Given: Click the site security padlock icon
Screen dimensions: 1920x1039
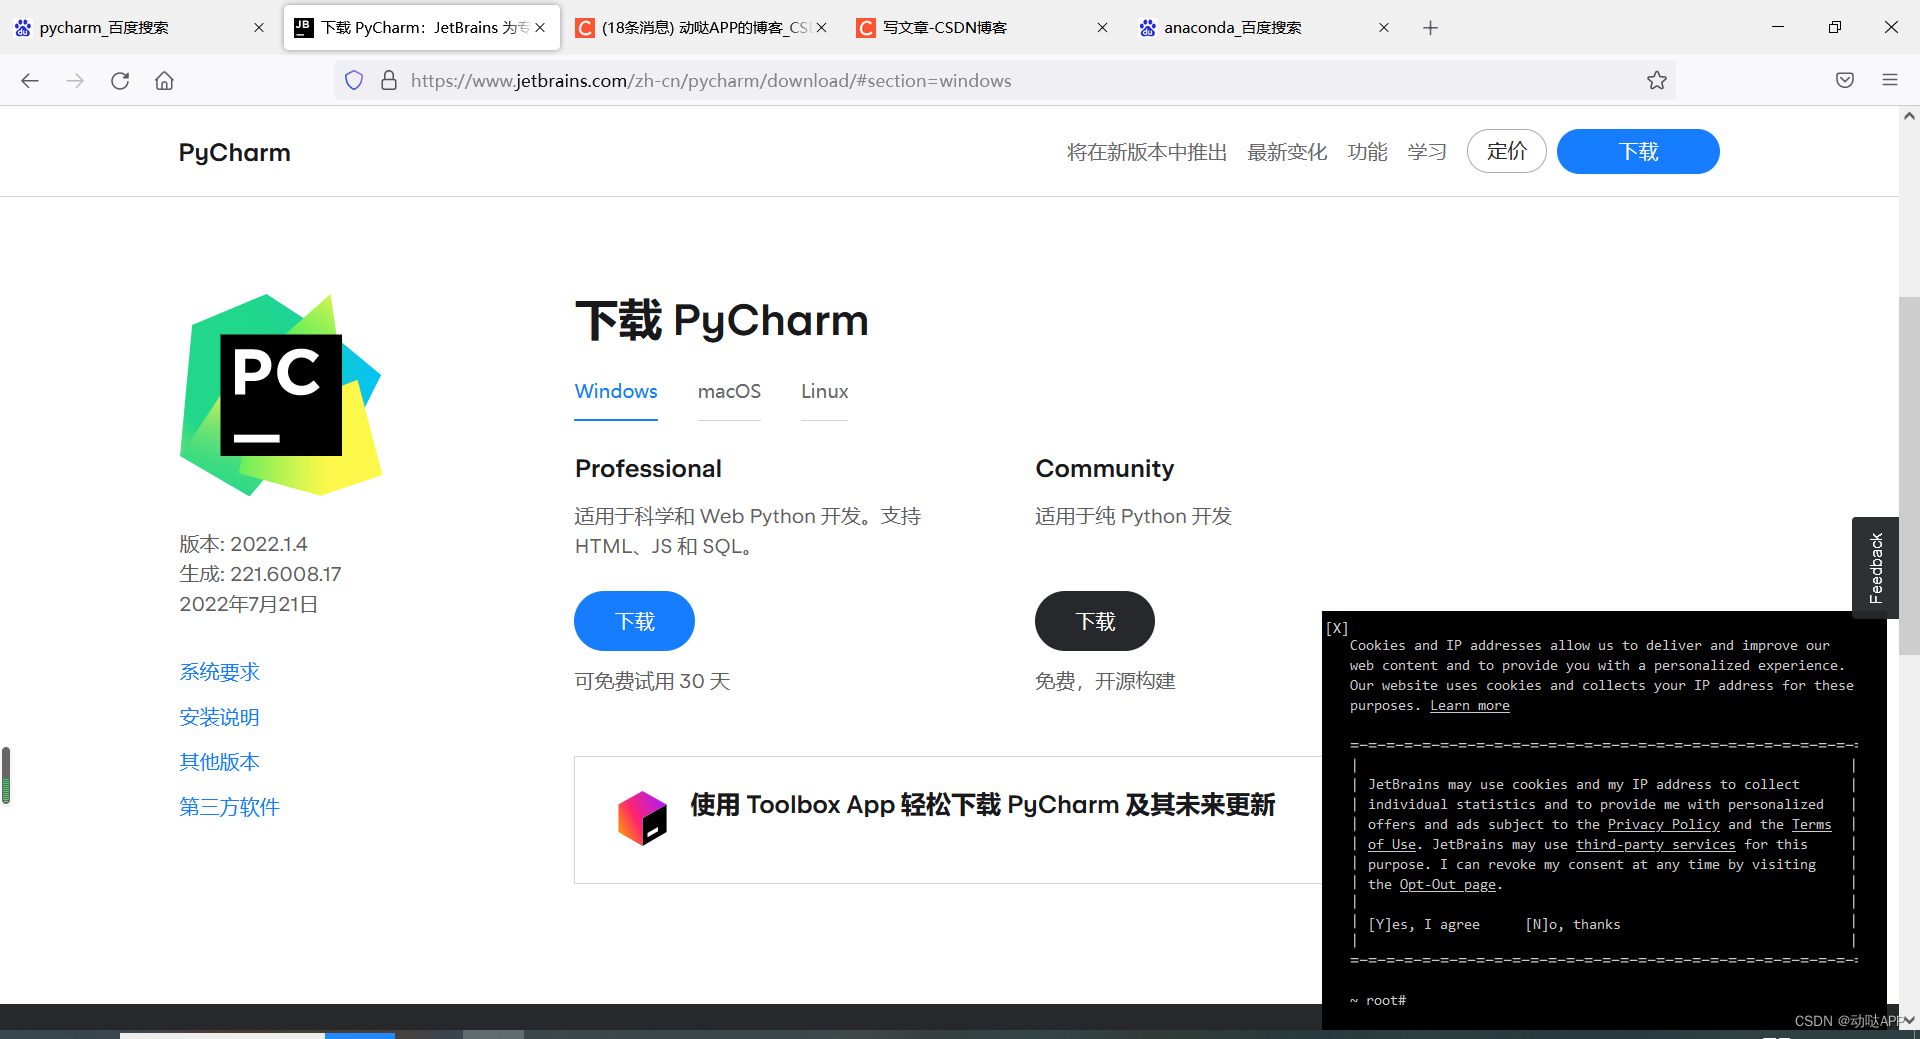Looking at the screenshot, I should 389,81.
